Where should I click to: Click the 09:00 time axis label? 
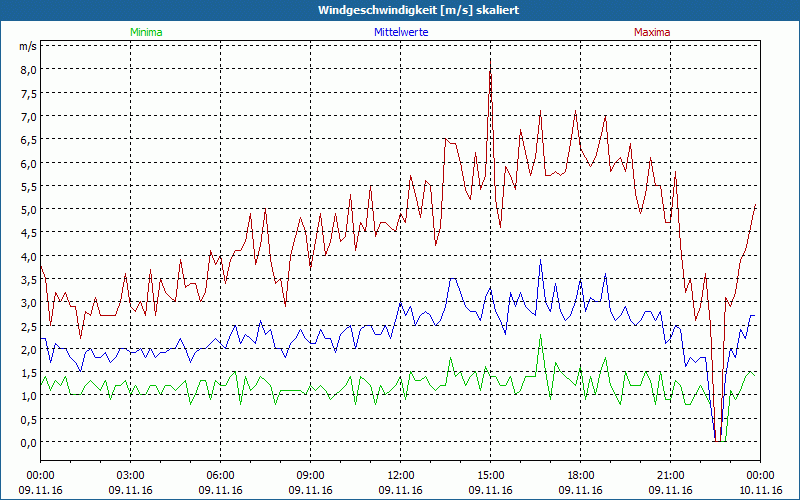tap(310, 476)
